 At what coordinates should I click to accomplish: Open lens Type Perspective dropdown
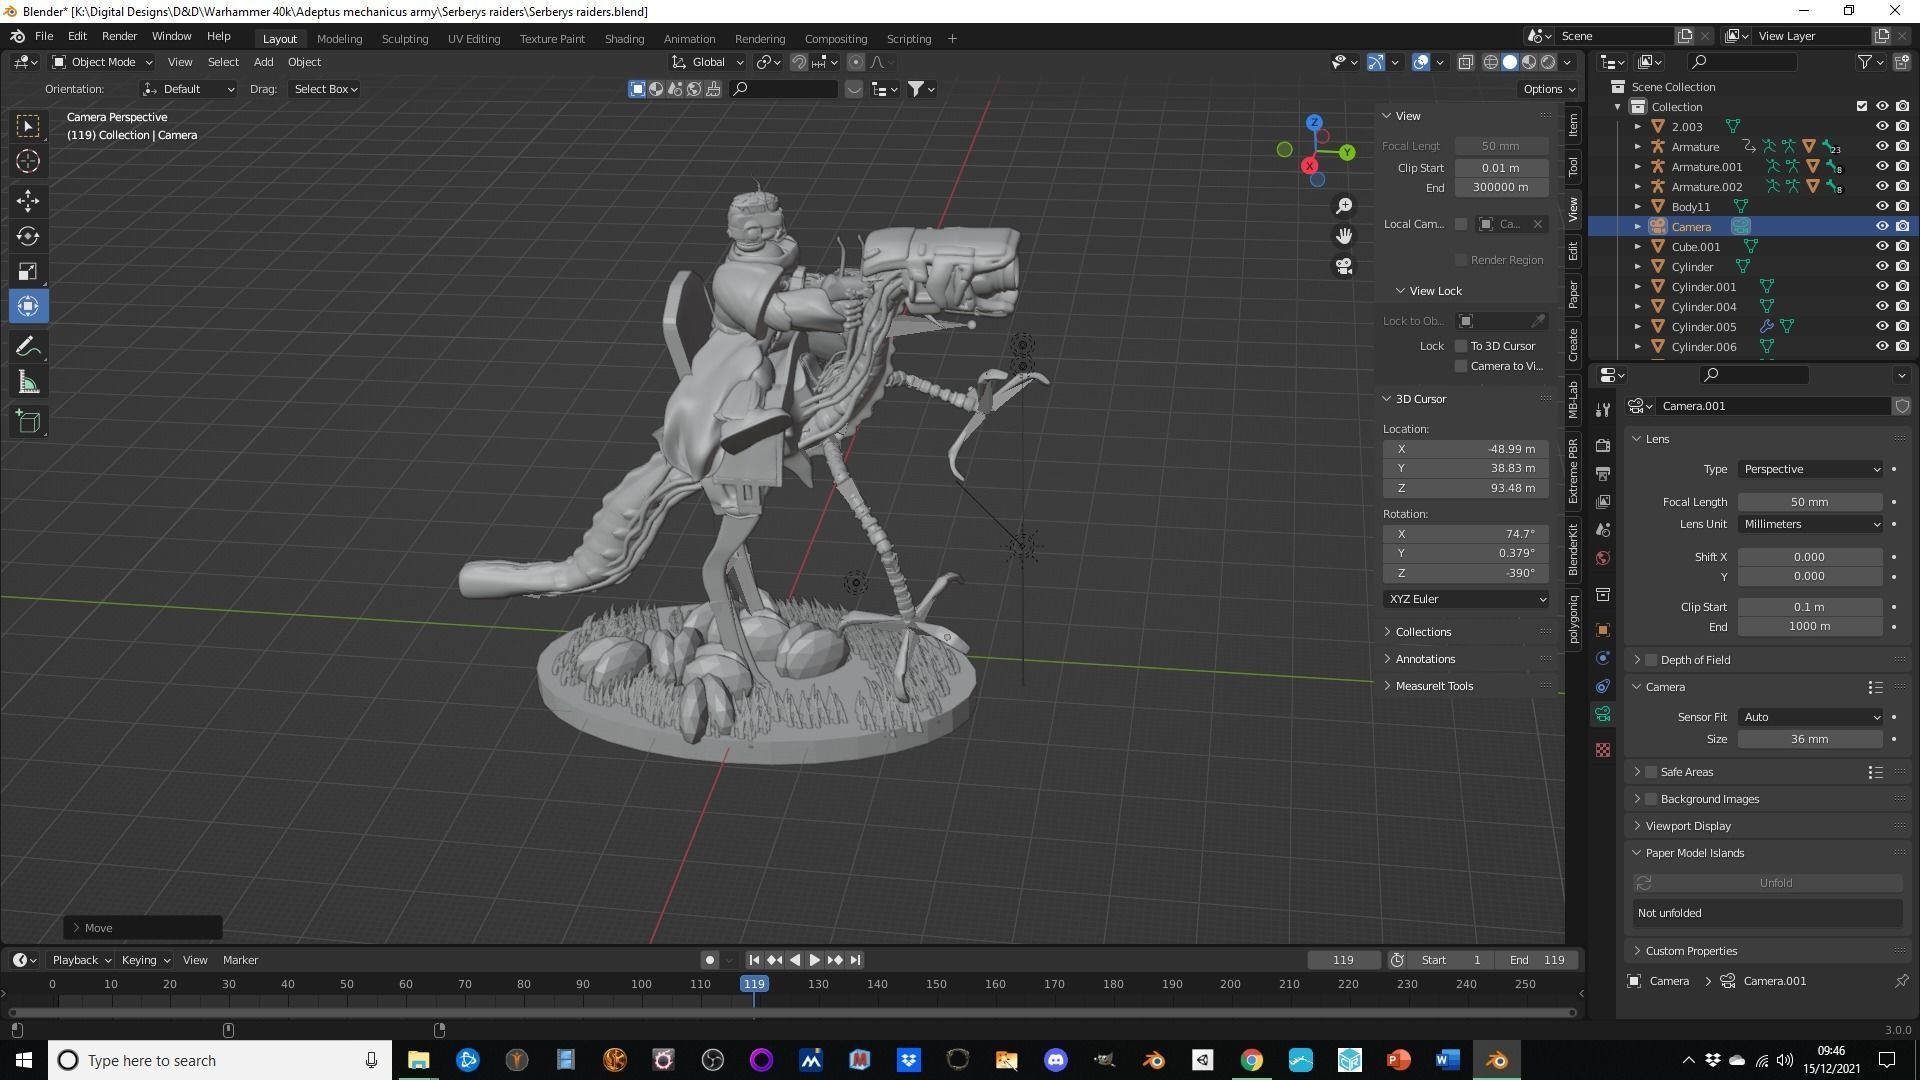coord(1811,469)
